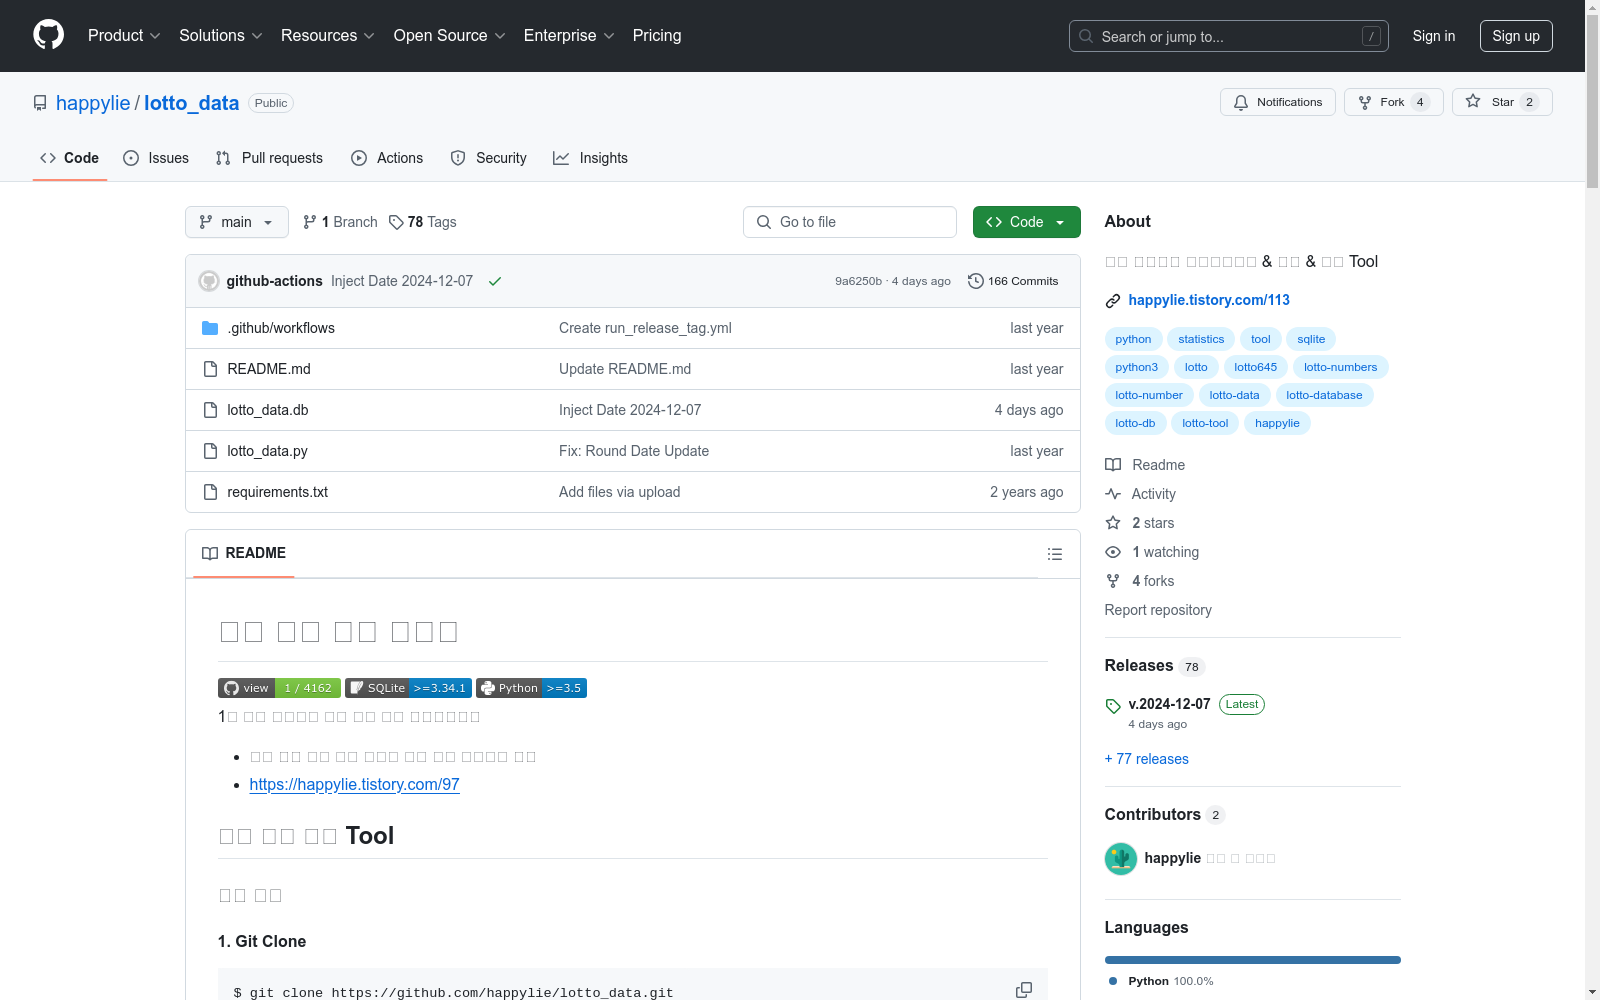Viewport: 1600px width, 1000px height.
Task: View the 2 stars link
Action: click(x=1140, y=523)
